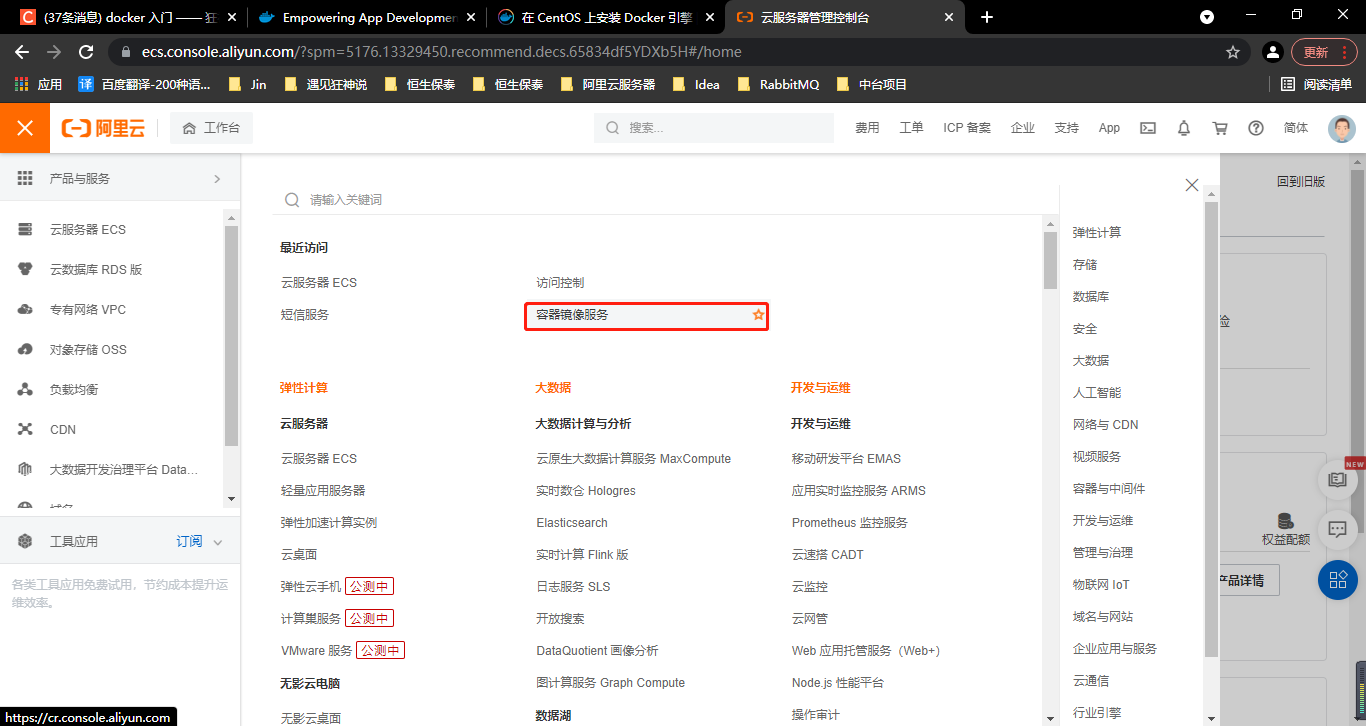Open the Aliyun logo homepage
Image resolution: width=1366 pixels, height=726 pixels.
click(103, 128)
